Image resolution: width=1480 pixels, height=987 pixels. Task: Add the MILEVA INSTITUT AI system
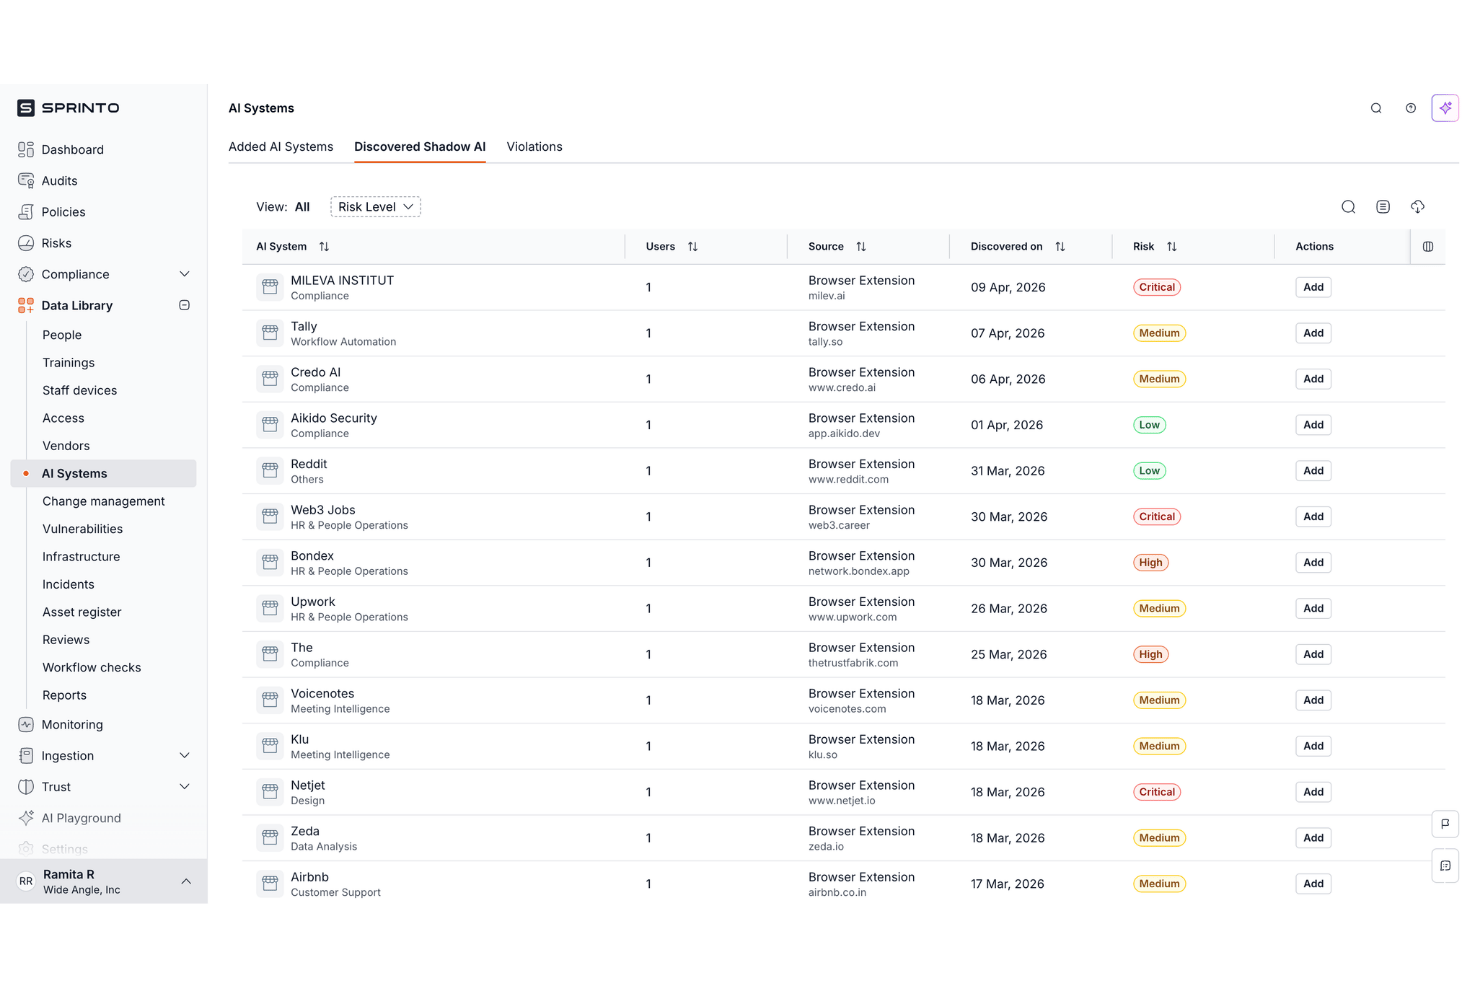[x=1314, y=287]
